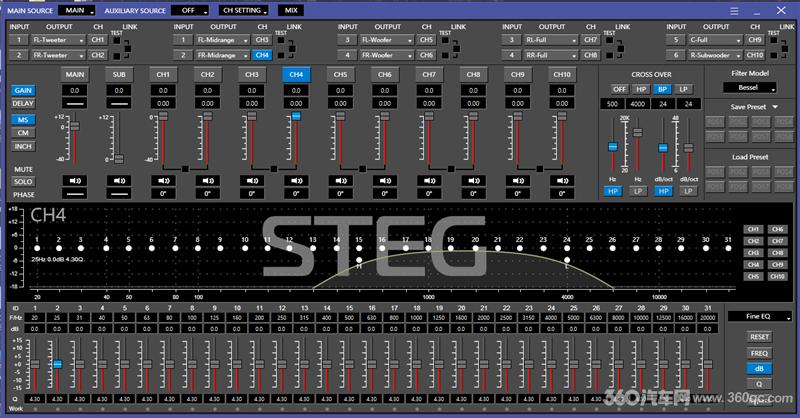
Task: Mute CH4 with its speaker icon
Action: (296, 181)
